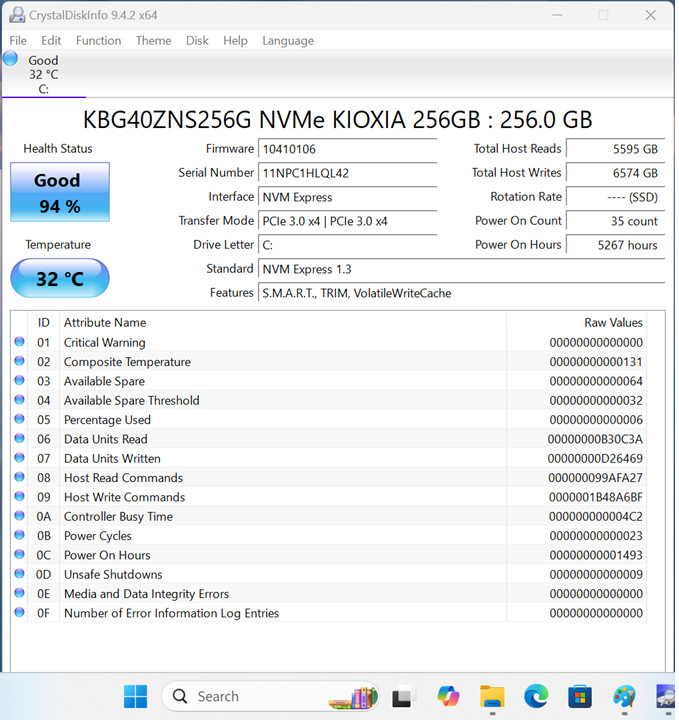
Task: Click the status dot for Available Spare row 03
Action: (x=19, y=380)
